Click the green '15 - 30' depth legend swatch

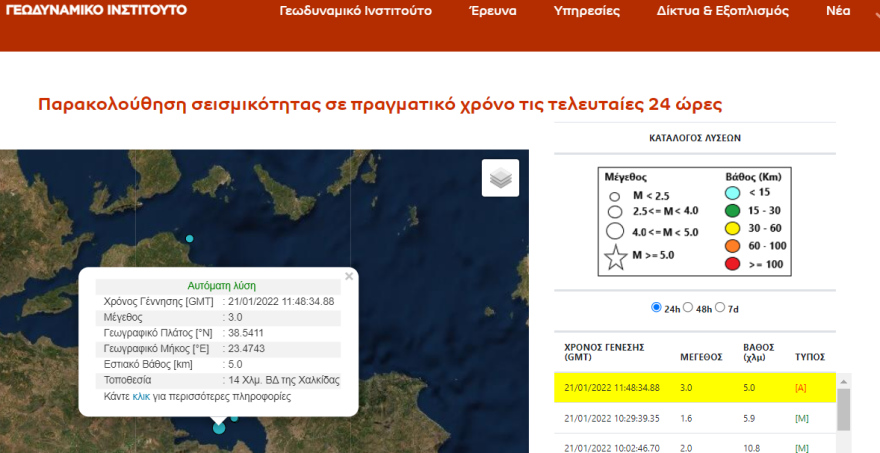tap(732, 211)
